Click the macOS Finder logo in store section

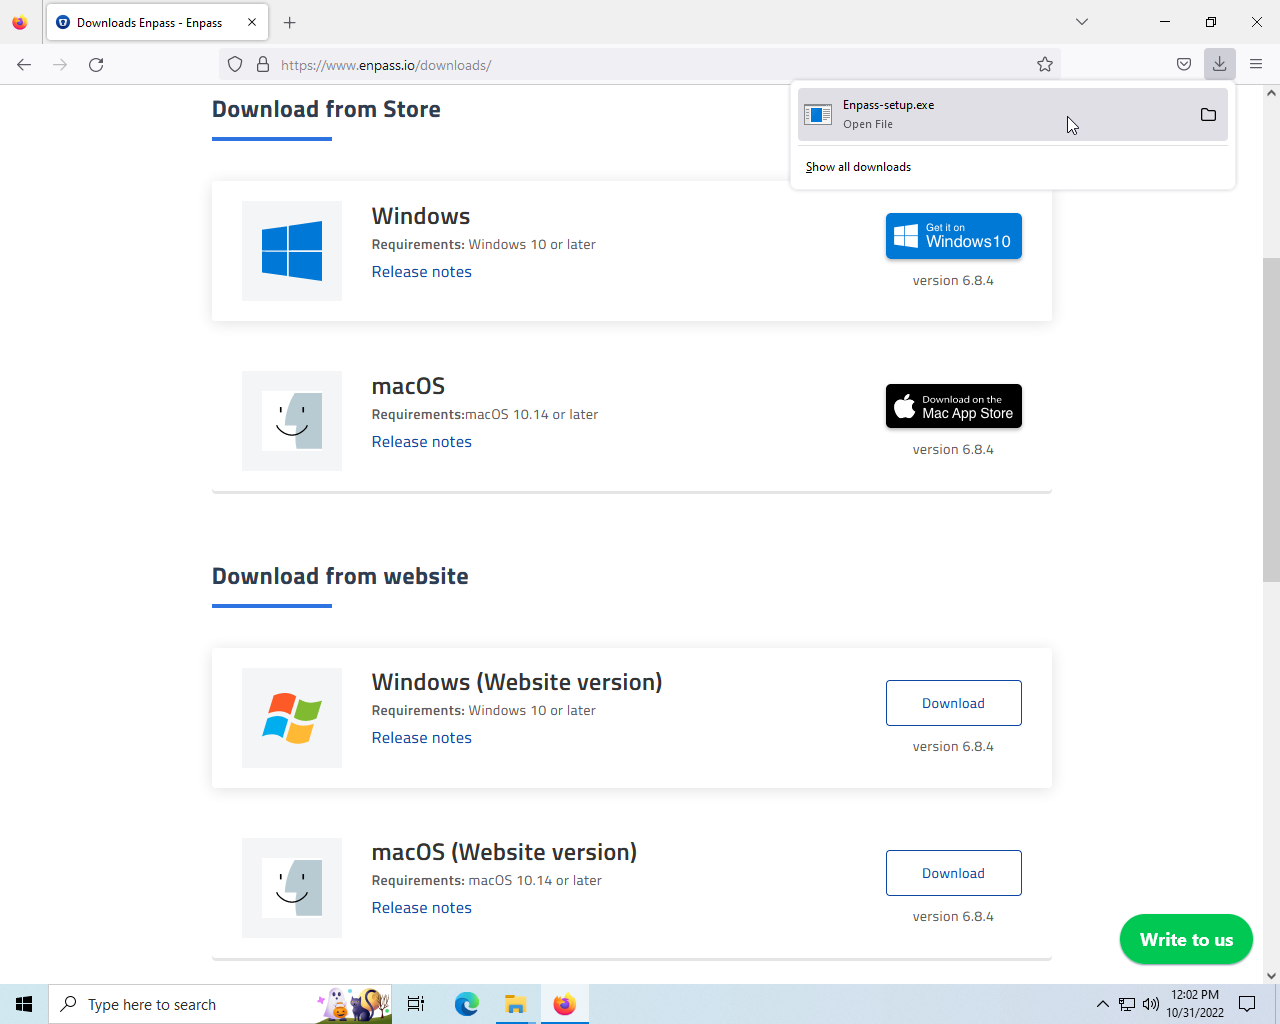pyautogui.click(x=292, y=421)
